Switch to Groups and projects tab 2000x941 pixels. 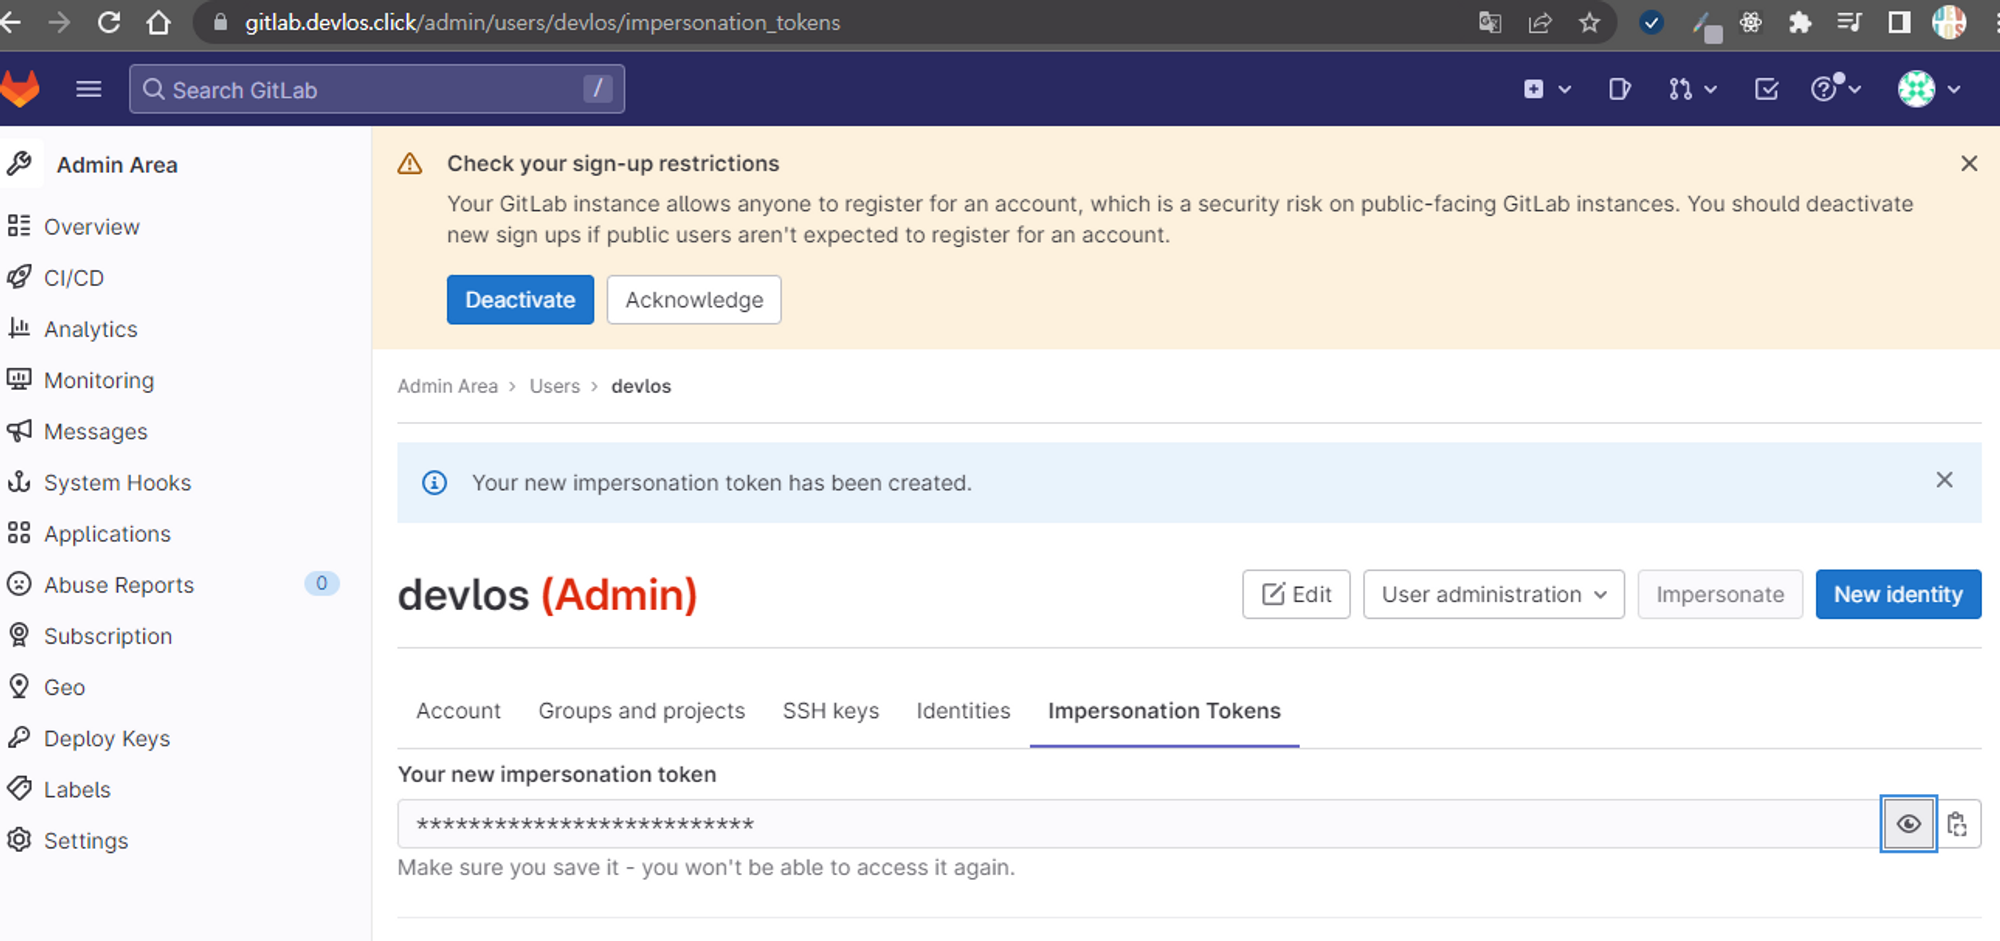[x=642, y=711]
